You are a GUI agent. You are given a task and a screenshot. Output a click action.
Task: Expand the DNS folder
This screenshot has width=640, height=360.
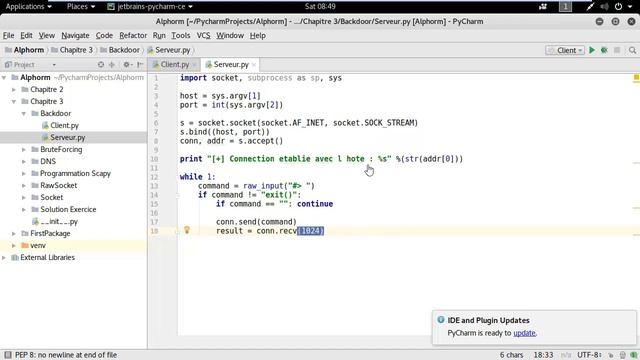point(24,162)
